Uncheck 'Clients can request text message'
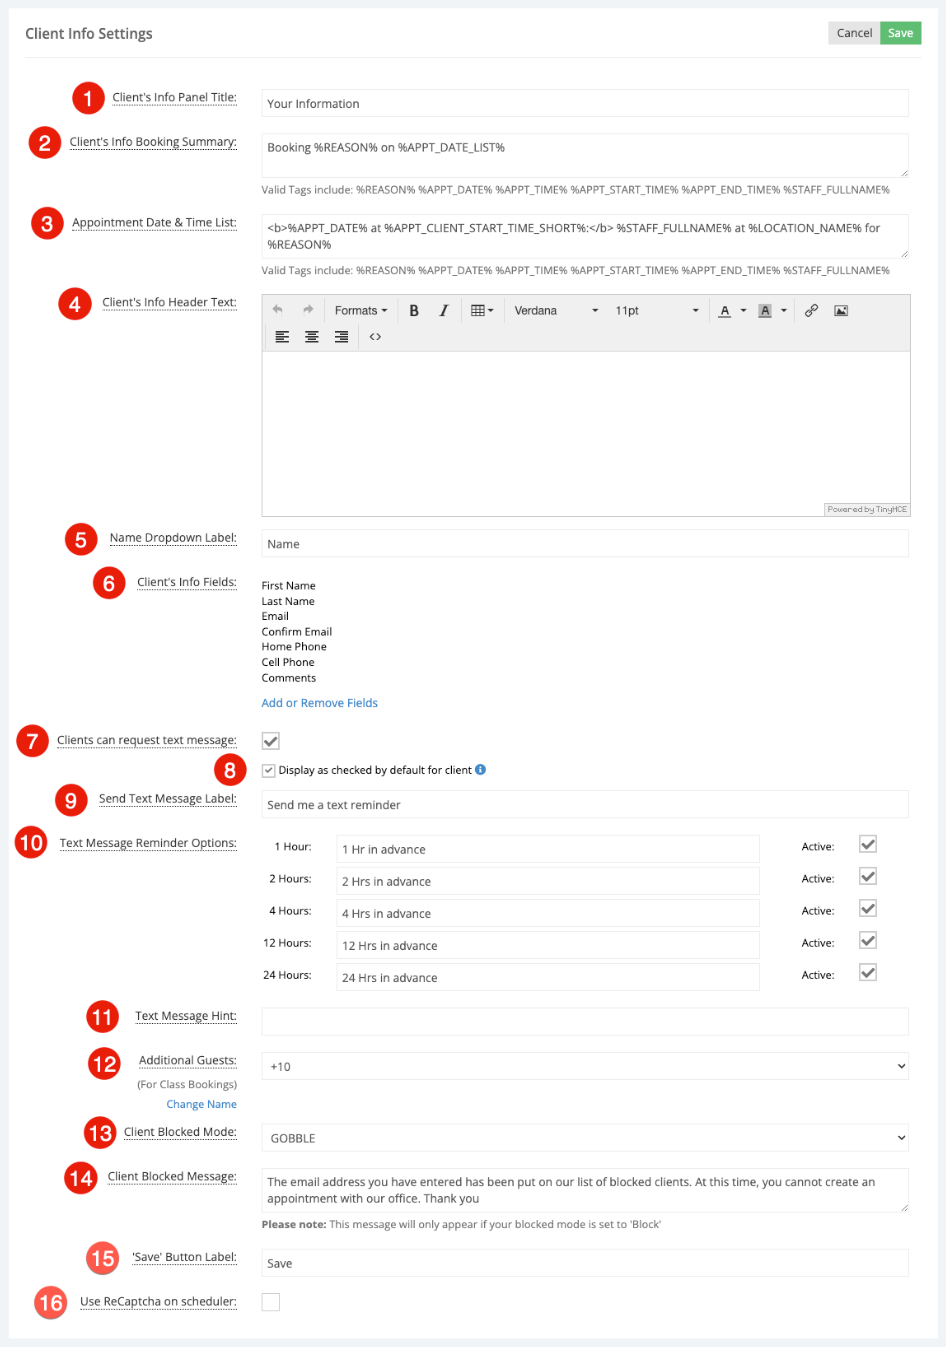Image resolution: width=946 pixels, height=1347 pixels. (269, 741)
